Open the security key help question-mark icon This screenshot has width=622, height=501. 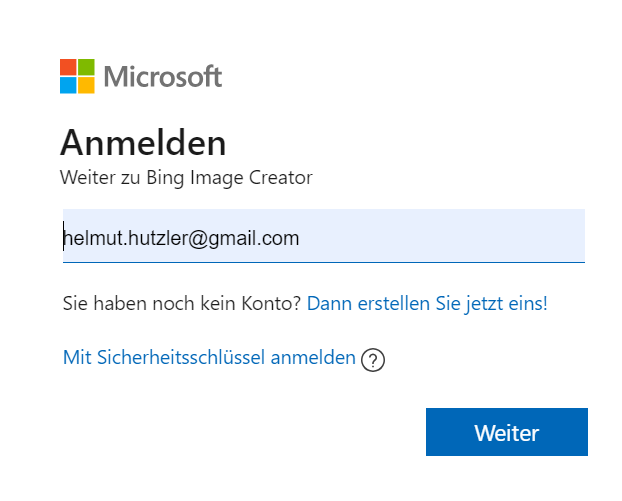click(x=373, y=360)
